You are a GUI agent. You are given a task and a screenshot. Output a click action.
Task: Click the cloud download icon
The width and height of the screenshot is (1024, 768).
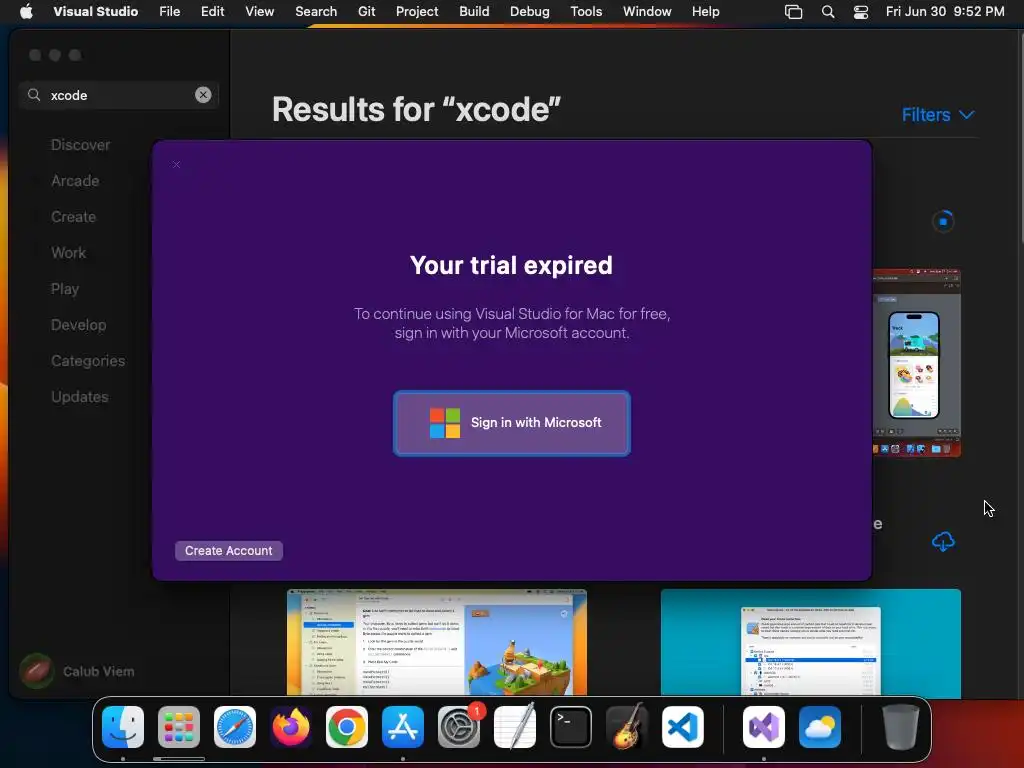(943, 541)
